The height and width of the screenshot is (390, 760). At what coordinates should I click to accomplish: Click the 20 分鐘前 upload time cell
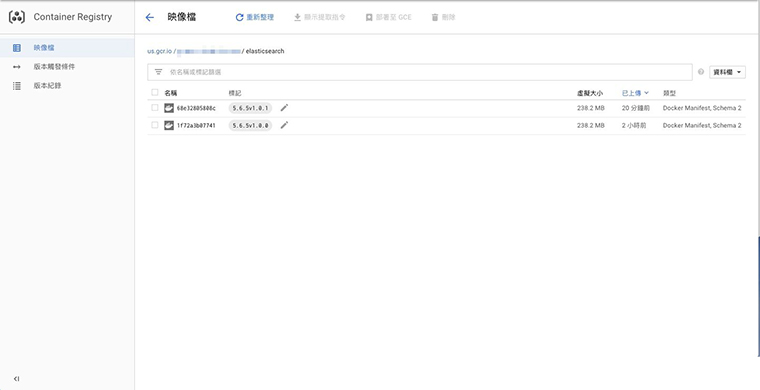point(636,109)
